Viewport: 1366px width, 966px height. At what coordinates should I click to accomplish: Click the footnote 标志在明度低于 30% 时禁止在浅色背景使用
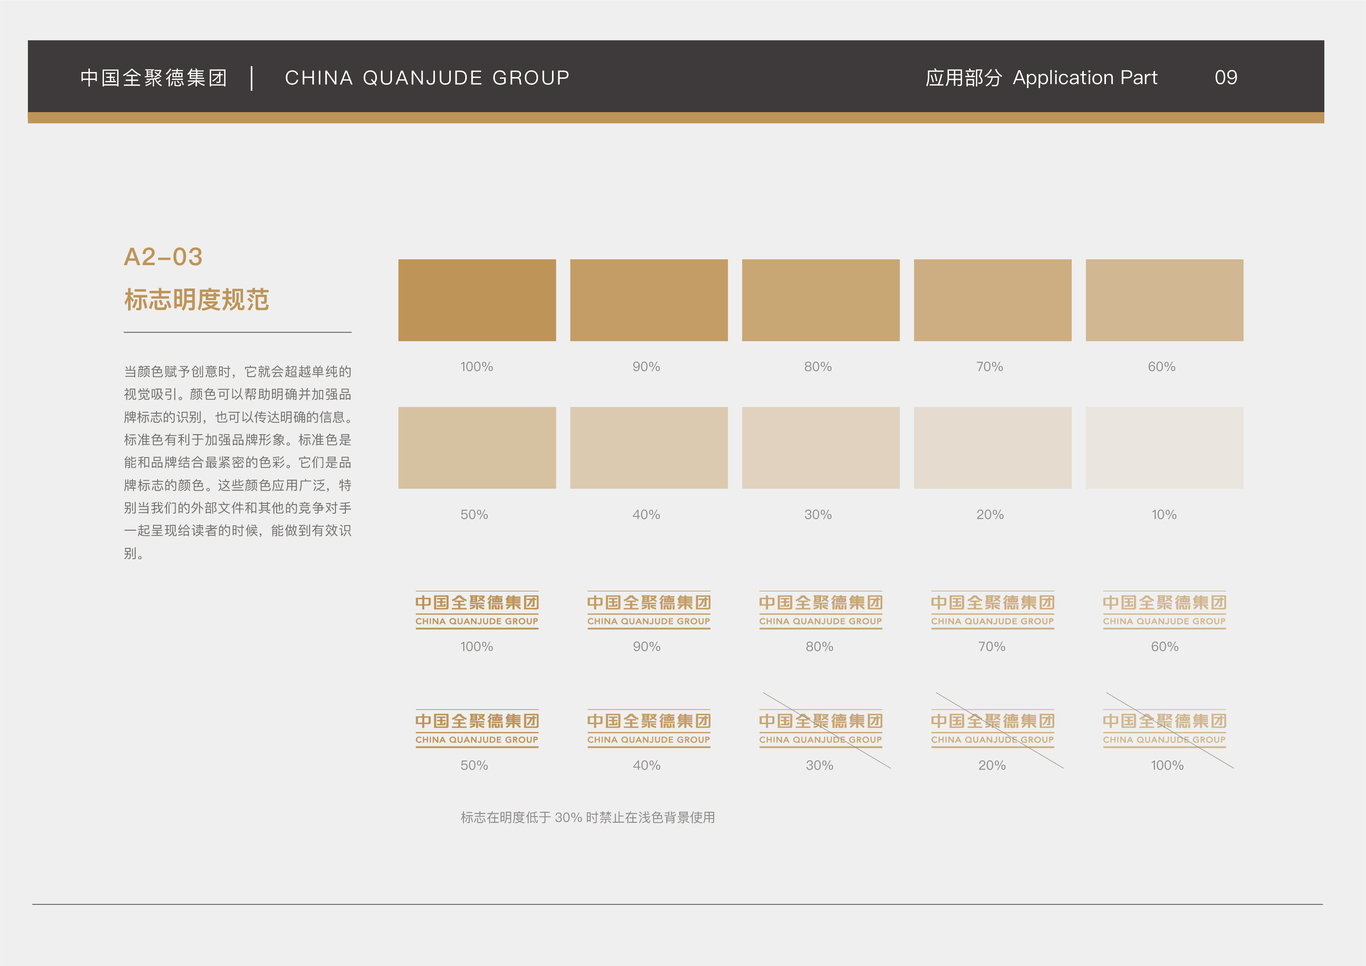[588, 817]
